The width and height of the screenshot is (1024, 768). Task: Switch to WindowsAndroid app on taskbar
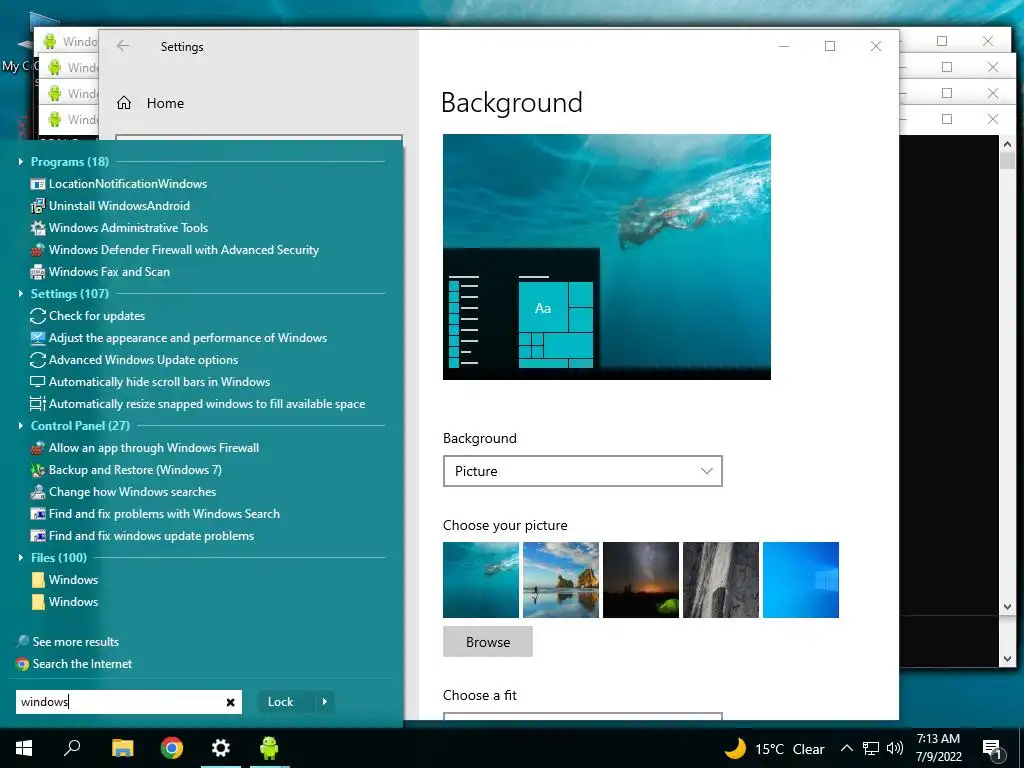(x=269, y=748)
